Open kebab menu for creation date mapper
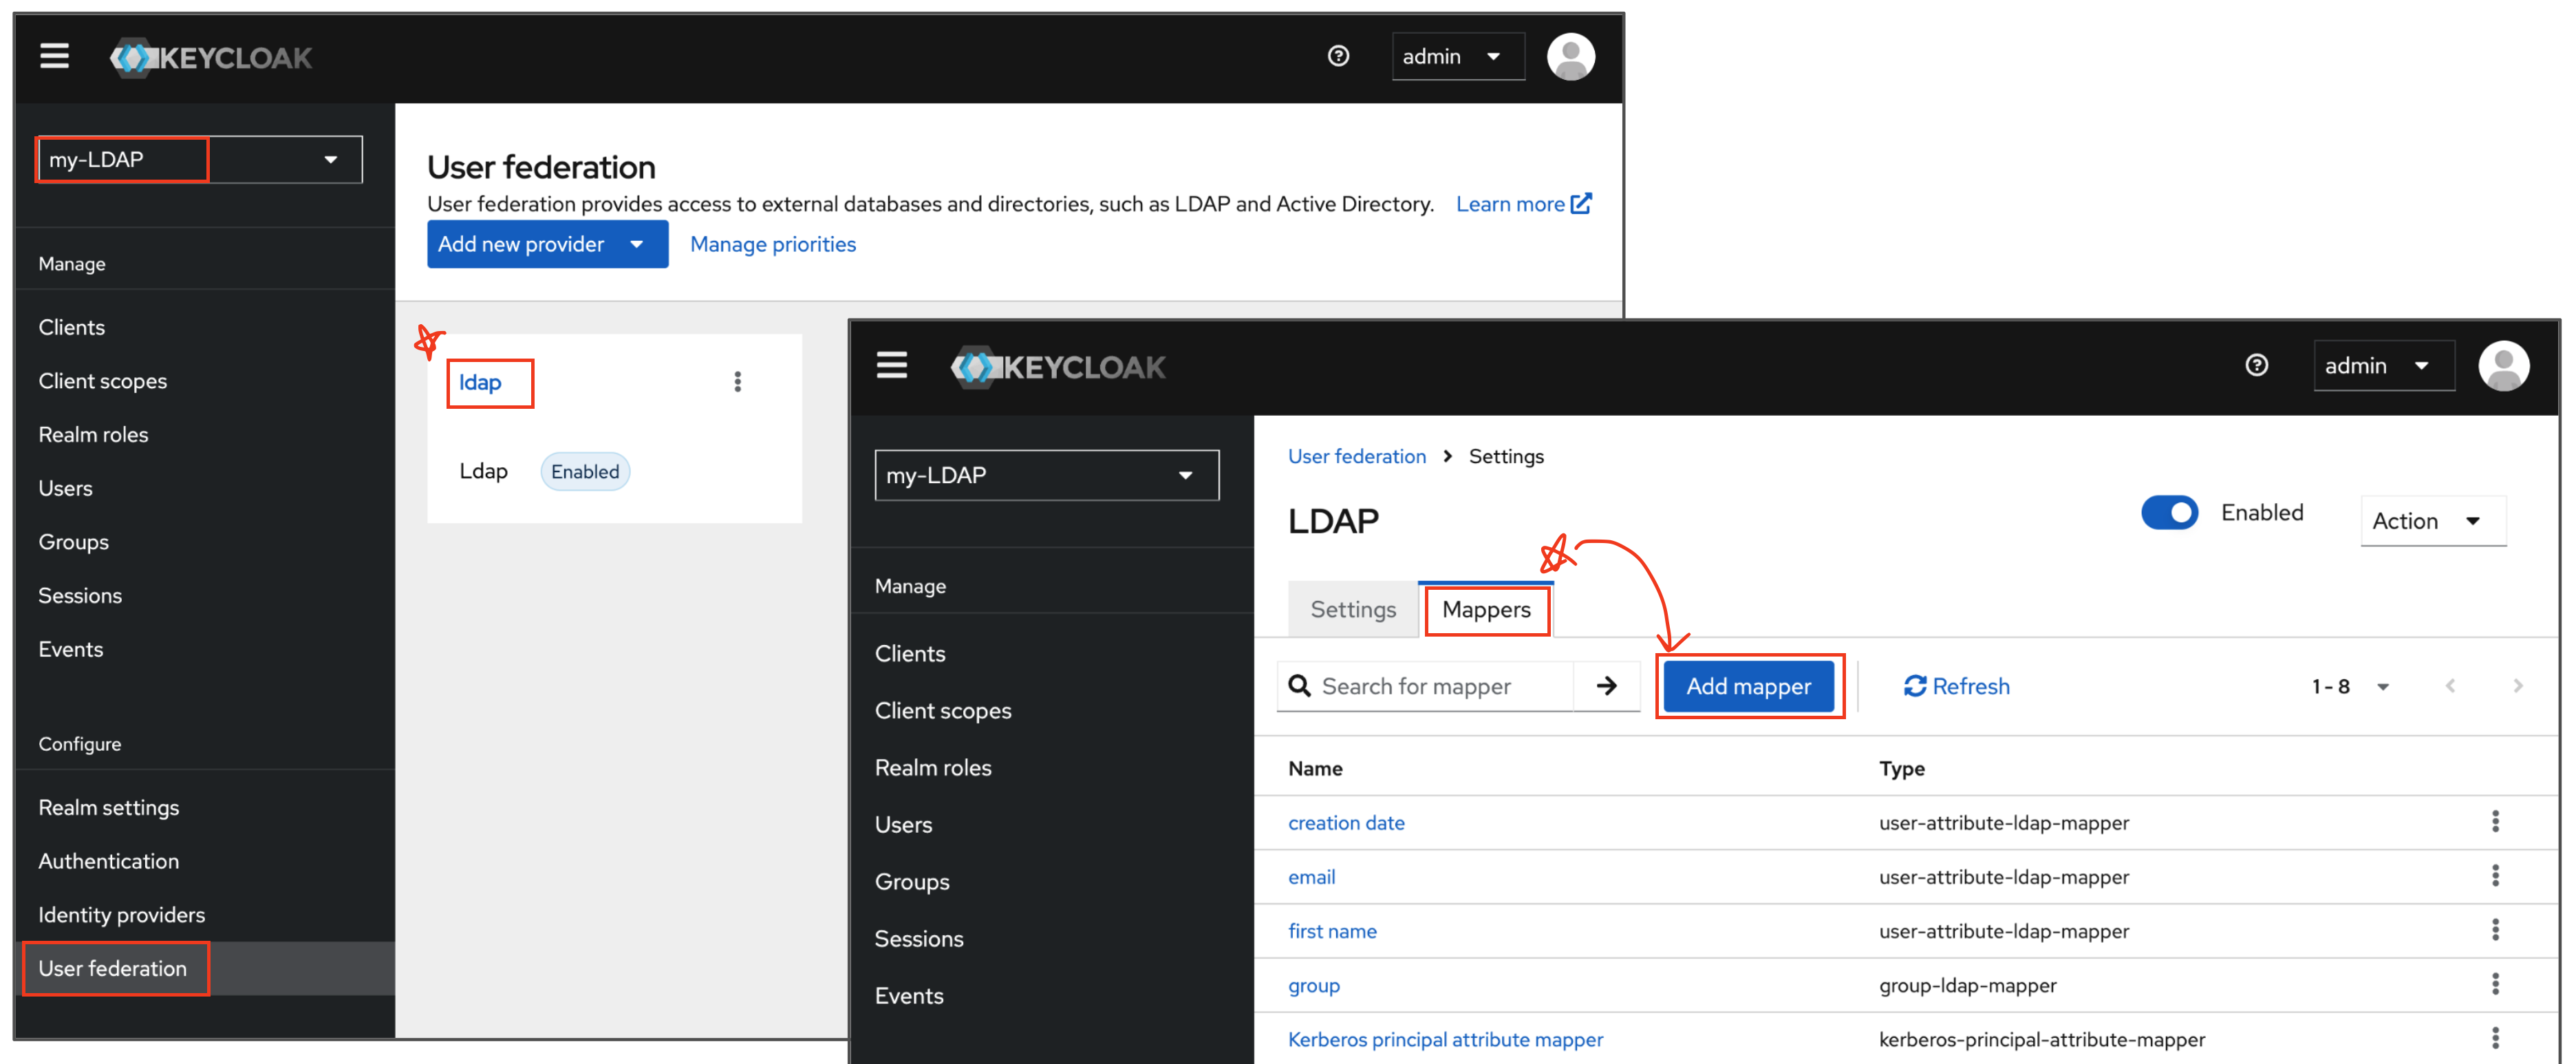Screen dimensions: 2576x1064 click(x=2495, y=822)
